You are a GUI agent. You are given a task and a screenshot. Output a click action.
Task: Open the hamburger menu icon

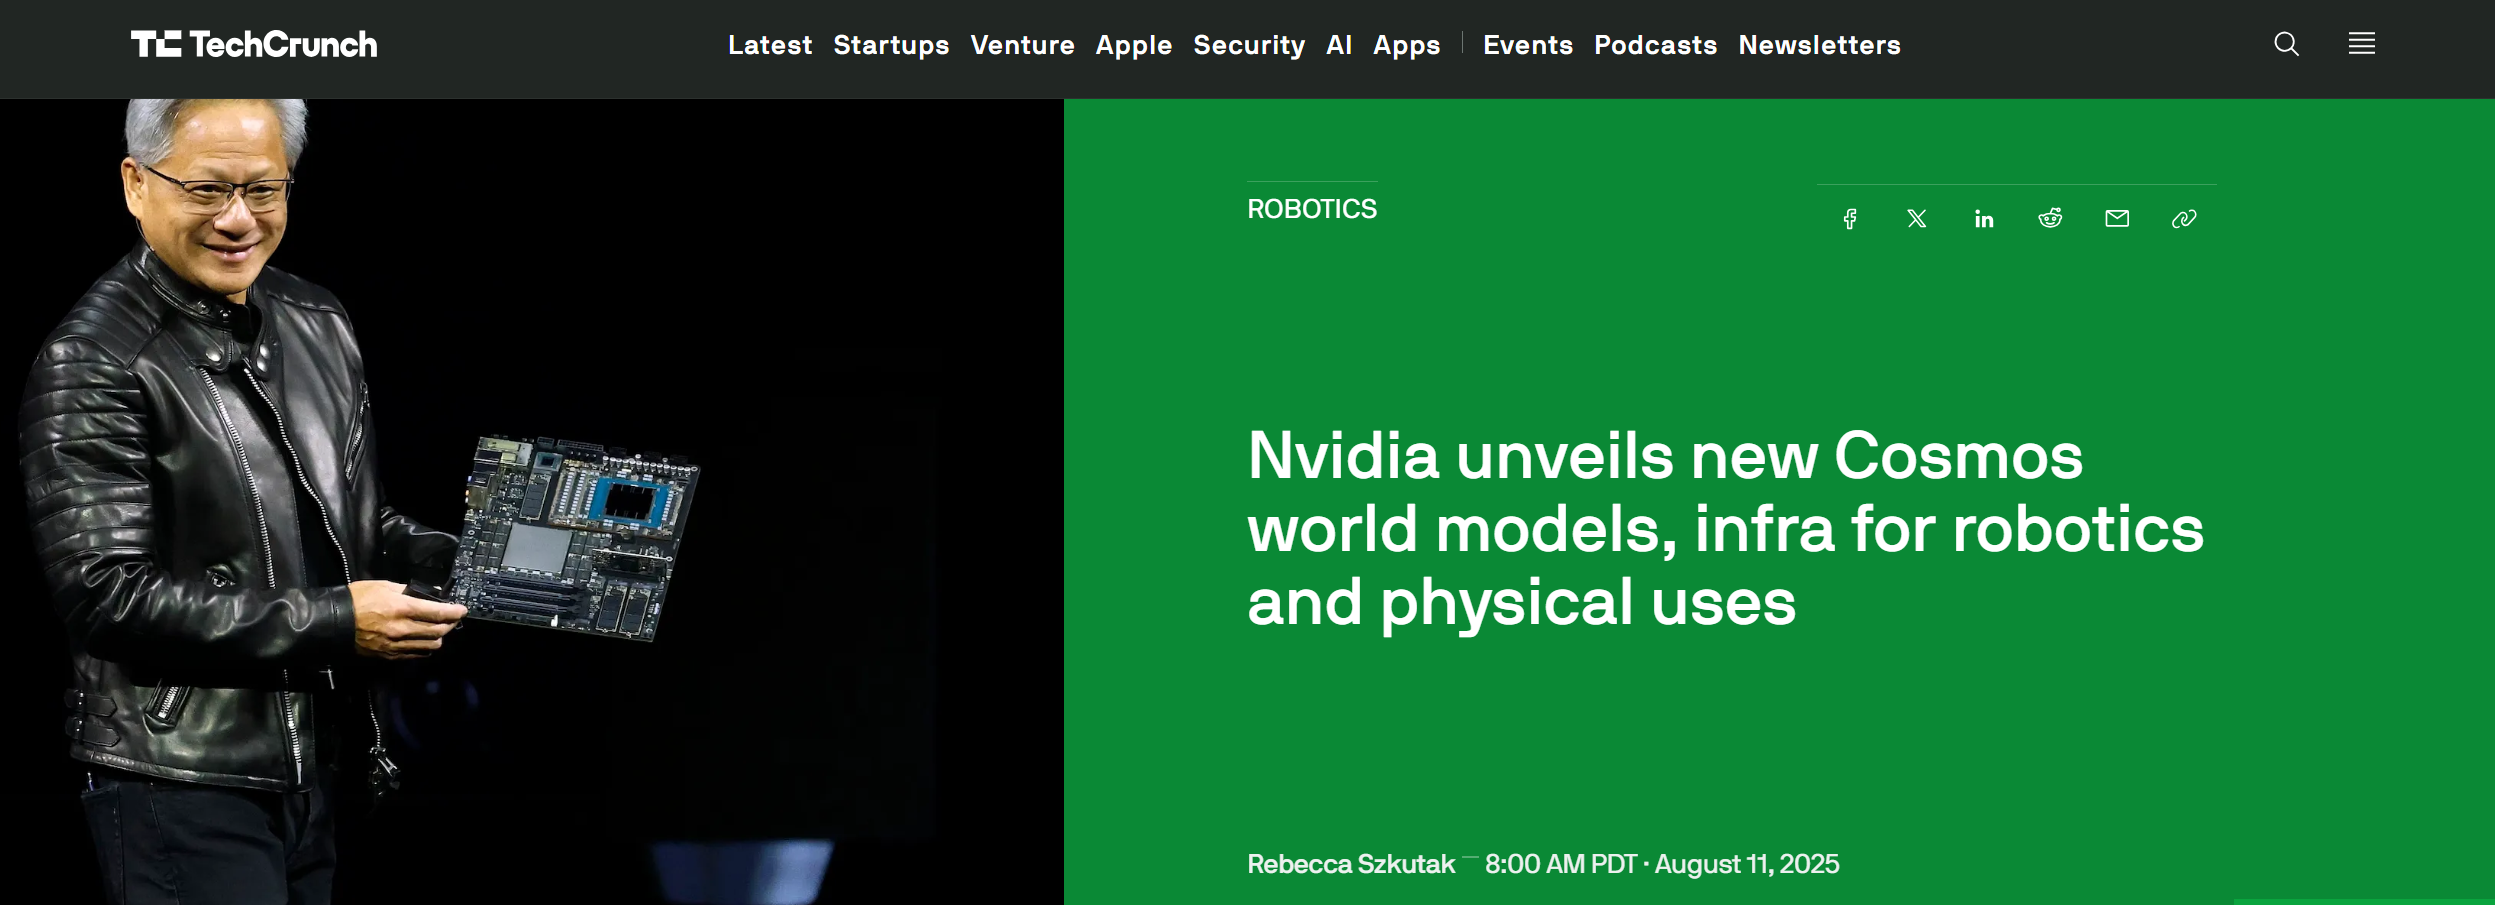click(2362, 43)
